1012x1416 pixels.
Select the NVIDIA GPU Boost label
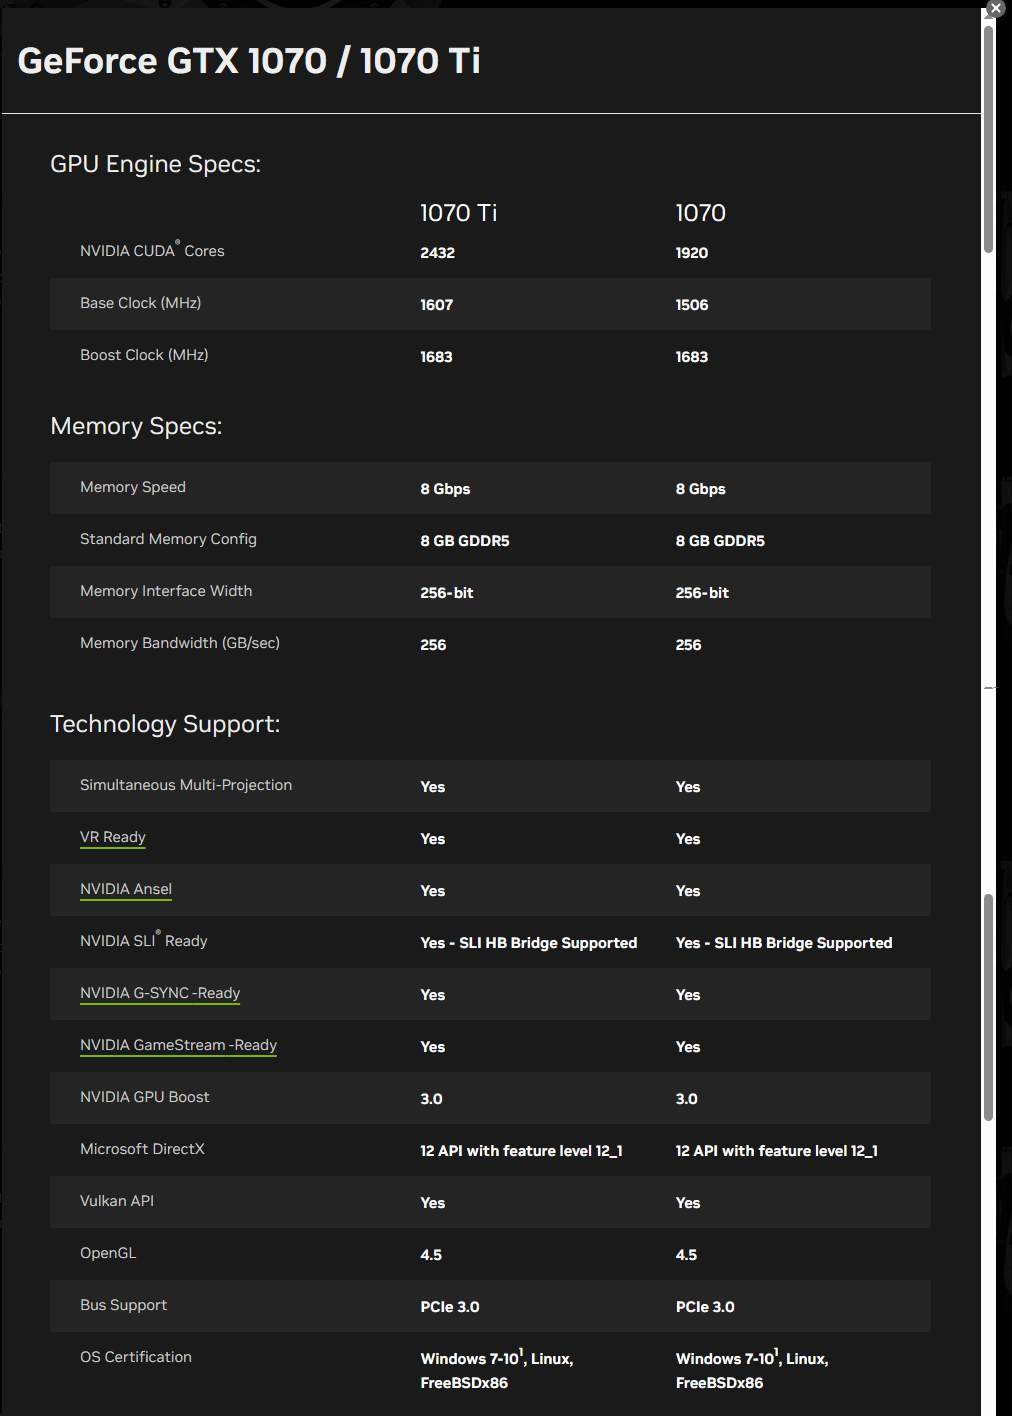tap(145, 1097)
